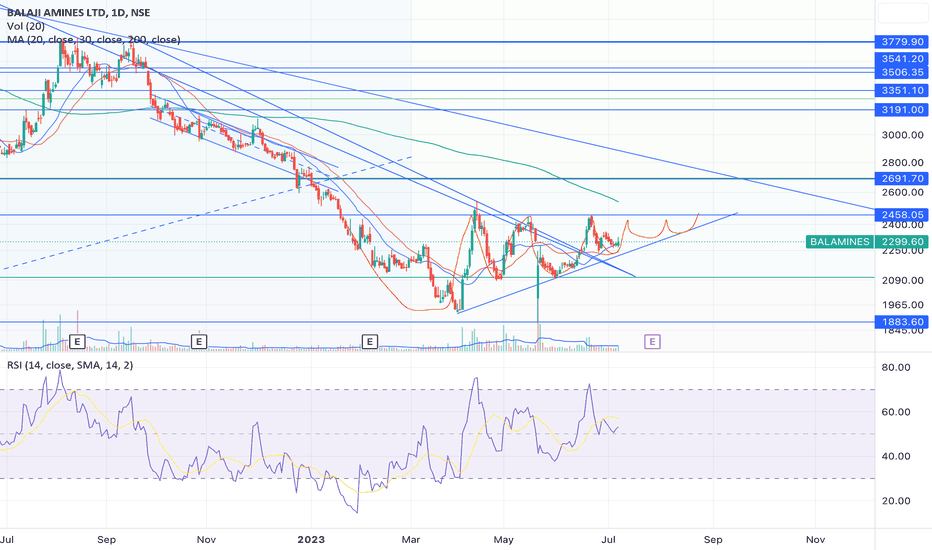The height and width of the screenshot is (550, 932).
Task: Click the 3000.00 price axis value
Action: click(902, 135)
